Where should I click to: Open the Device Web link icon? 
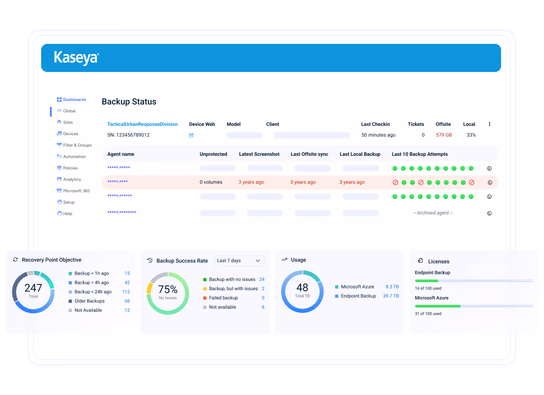(191, 135)
